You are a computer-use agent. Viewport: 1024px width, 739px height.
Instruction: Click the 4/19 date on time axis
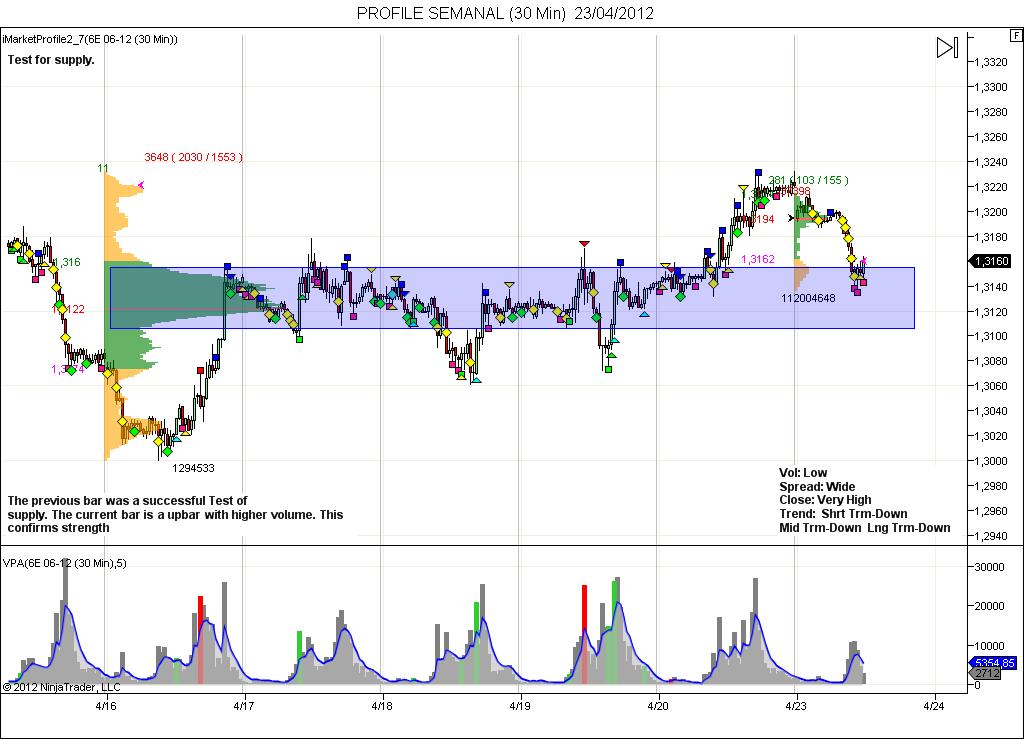coord(519,706)
